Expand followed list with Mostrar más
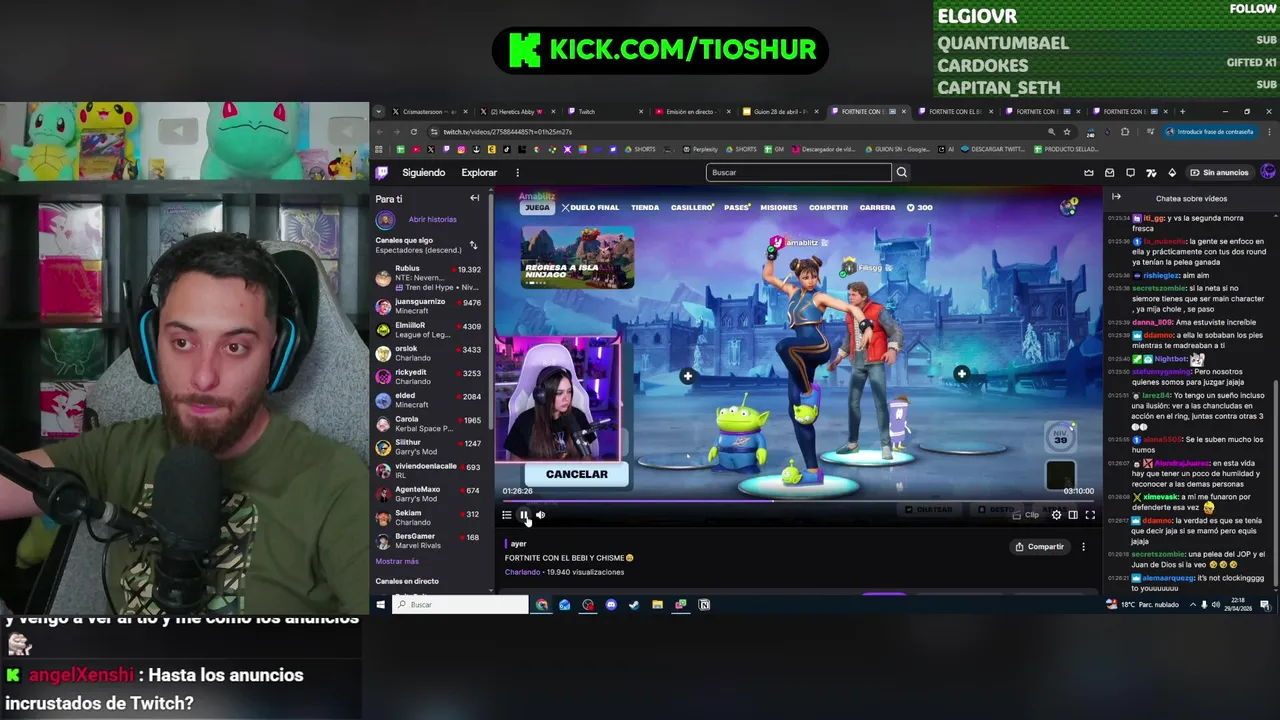 coord(397,561)
